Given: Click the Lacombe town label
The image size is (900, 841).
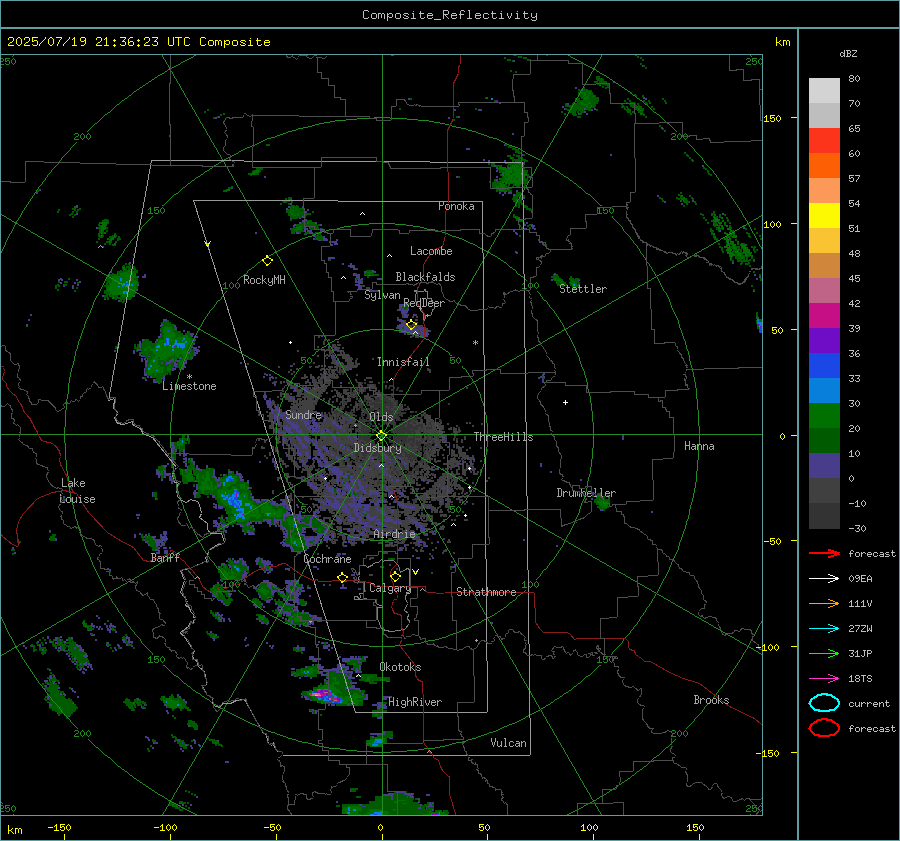Looking at the screenshot, I should click(431, 251).
